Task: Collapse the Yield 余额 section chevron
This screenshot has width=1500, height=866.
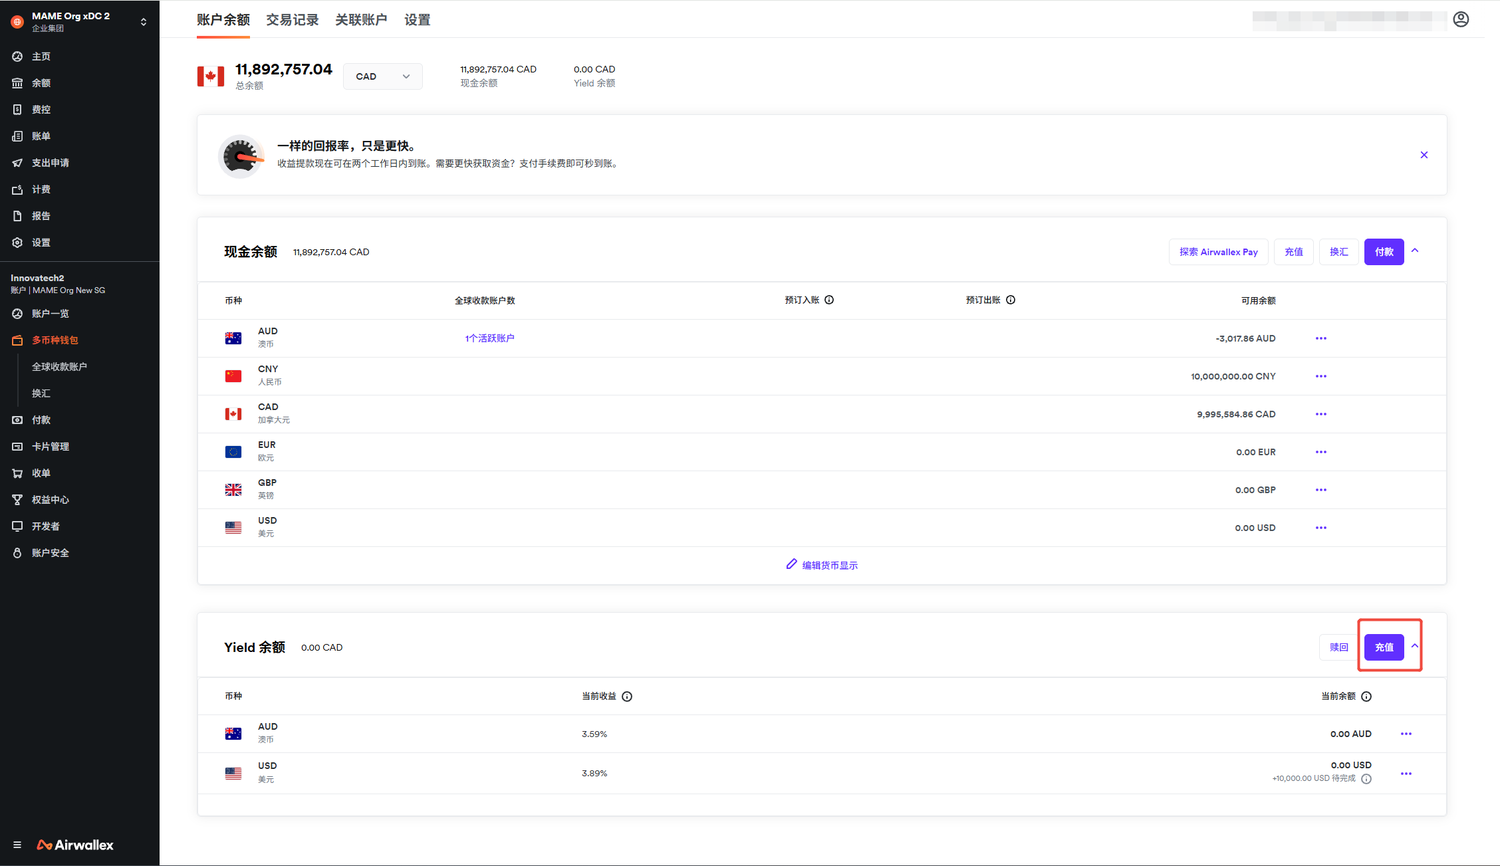Action: (x=1417, y=647)
